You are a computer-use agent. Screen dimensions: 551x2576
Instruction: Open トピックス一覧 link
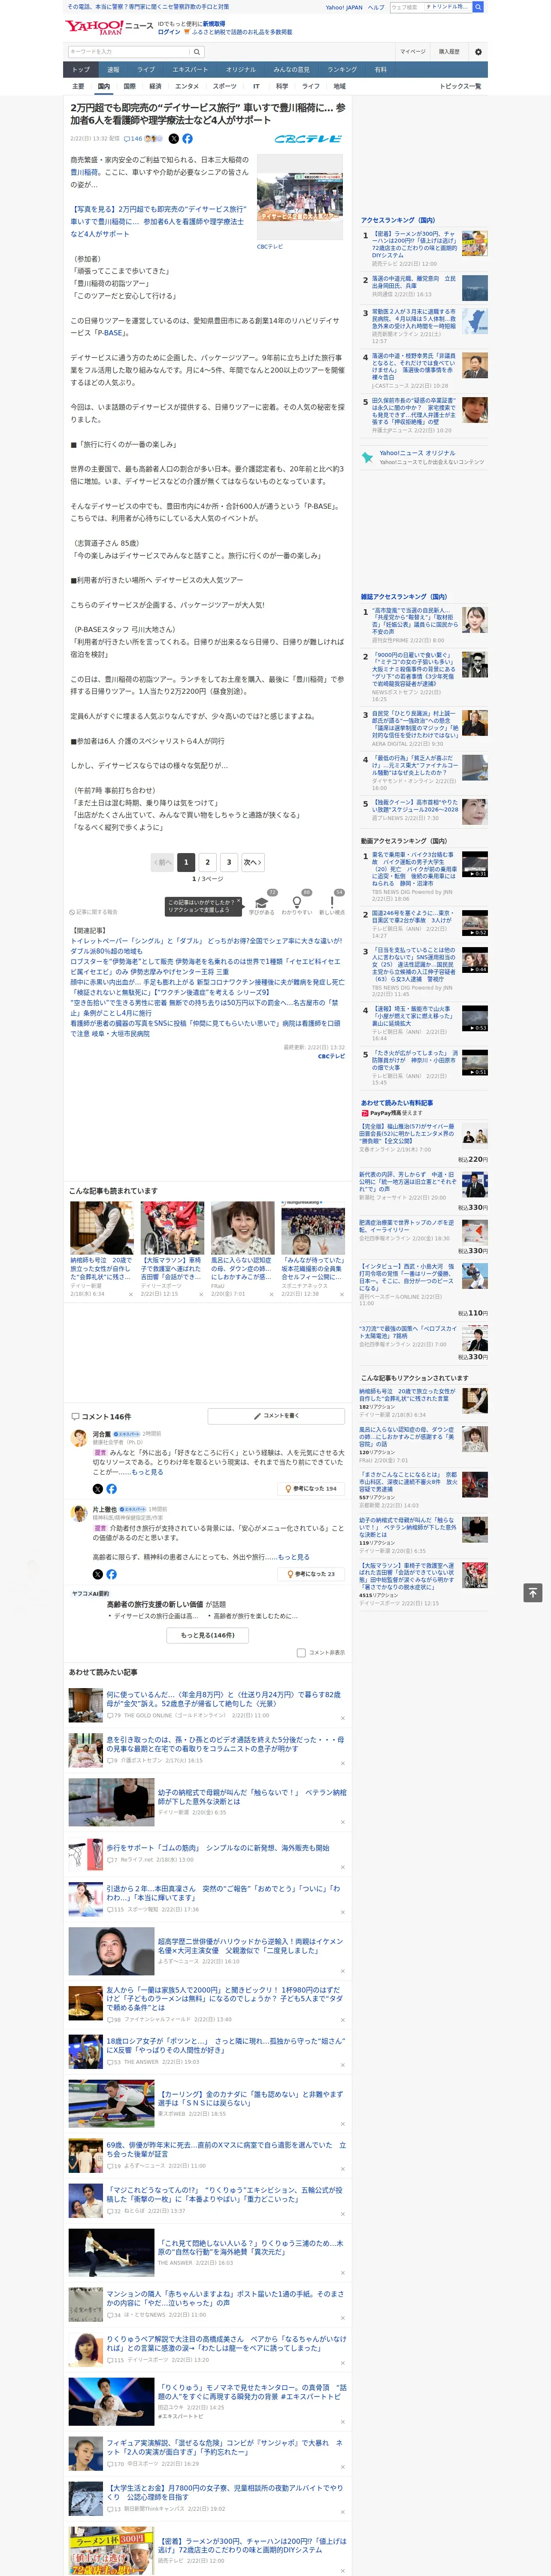click(460, 86)
